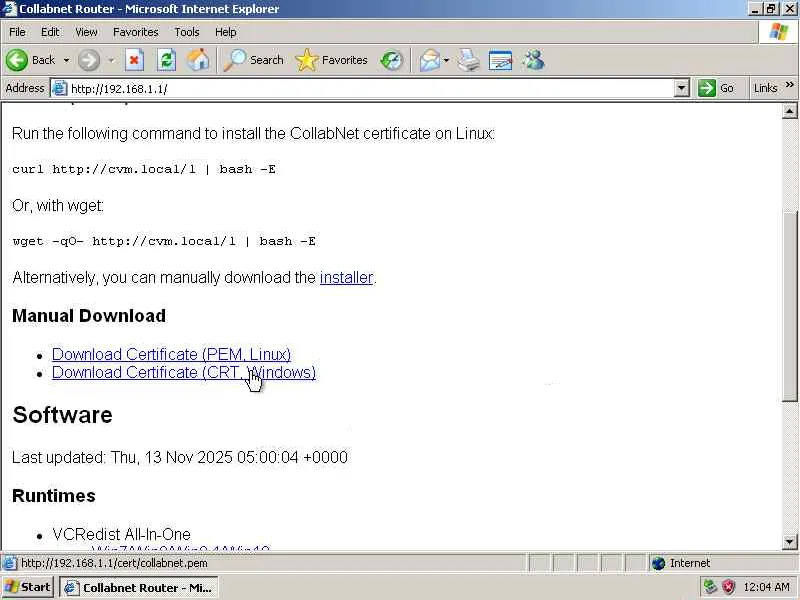Image resolution: width=800 pixels, height=600 pixels.
Task: Click the Runtimes heading
Action: [x=54, y=496]
